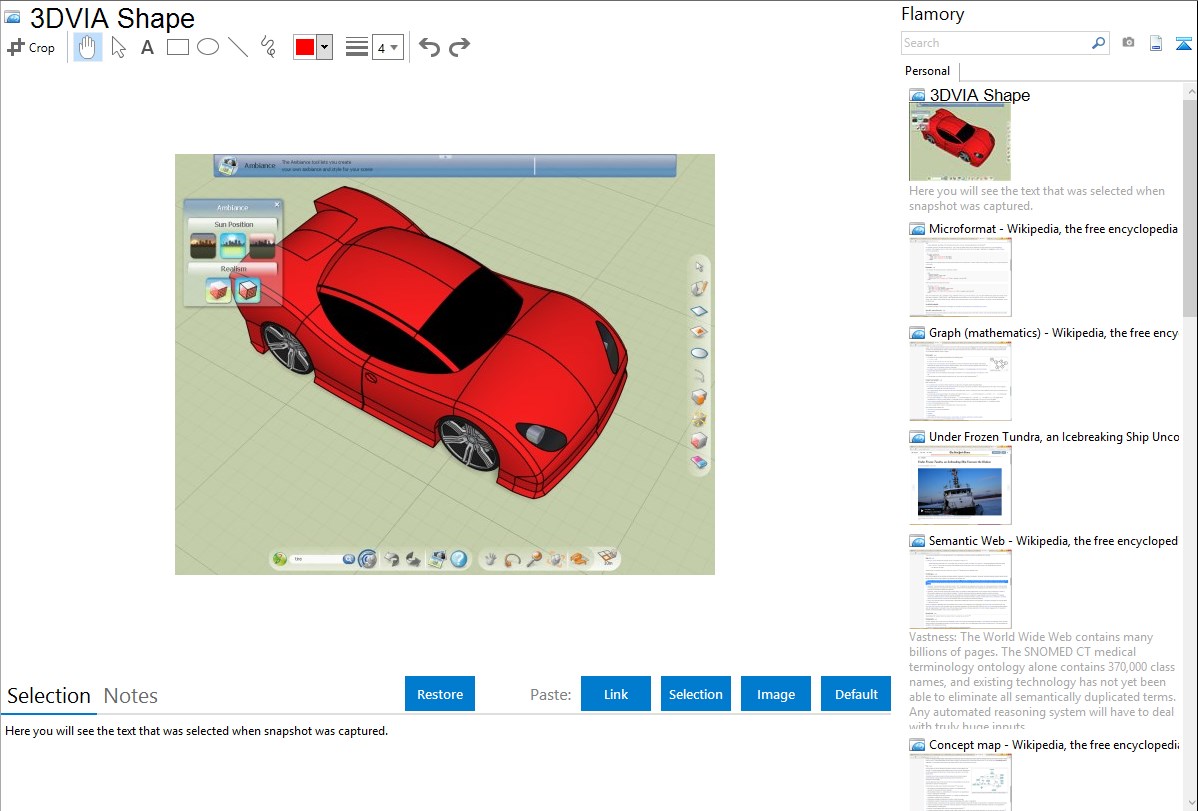The width and height of the screenshot is (1198, 811).
Task: Click the Restore button
Action: click(x=440, y=694)
